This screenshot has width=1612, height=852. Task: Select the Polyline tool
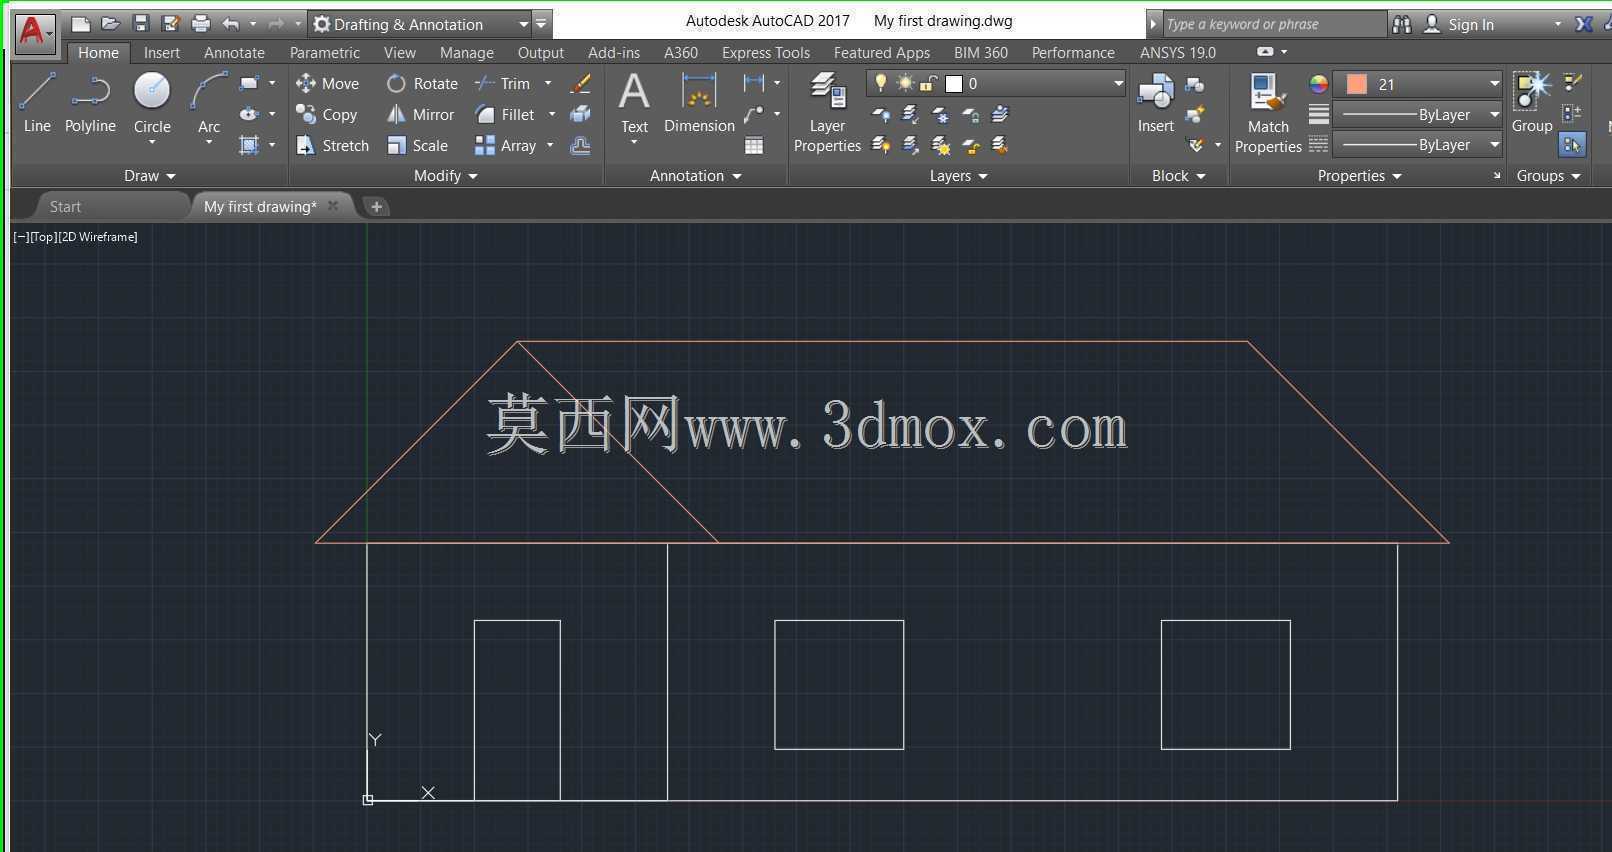[90, 103]
